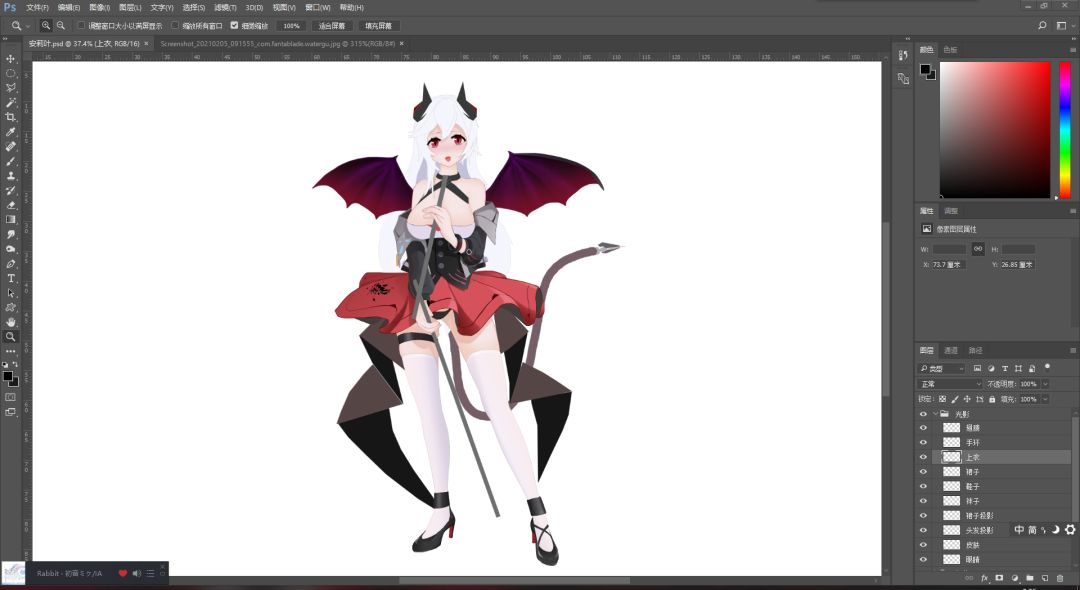
Task: Open the Layers panel flyout menu
Action: pyautogui.click(x=1072, y=350)
